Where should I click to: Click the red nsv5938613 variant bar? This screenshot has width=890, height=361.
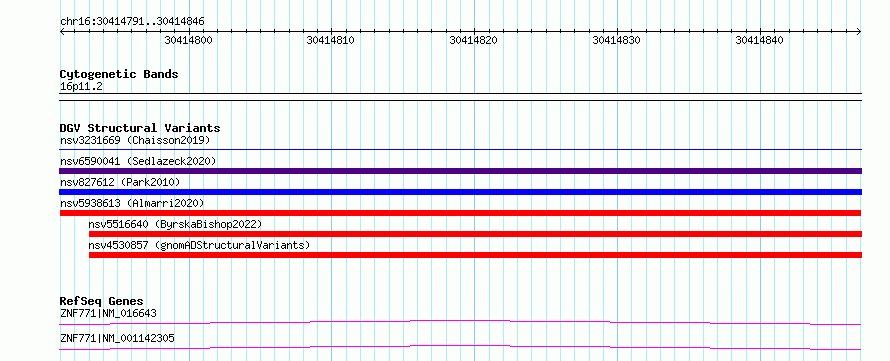tap(460, 213)
